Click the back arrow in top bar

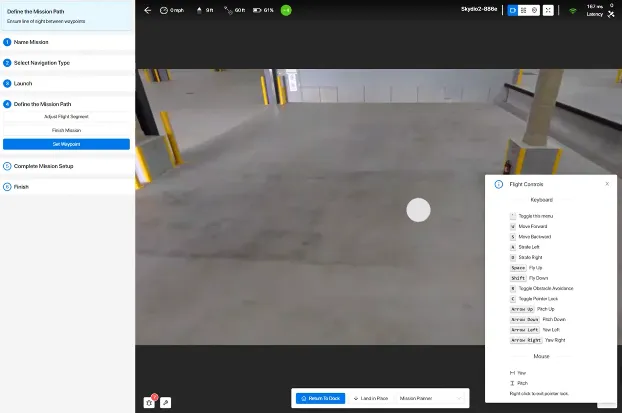tap(148, 10)
